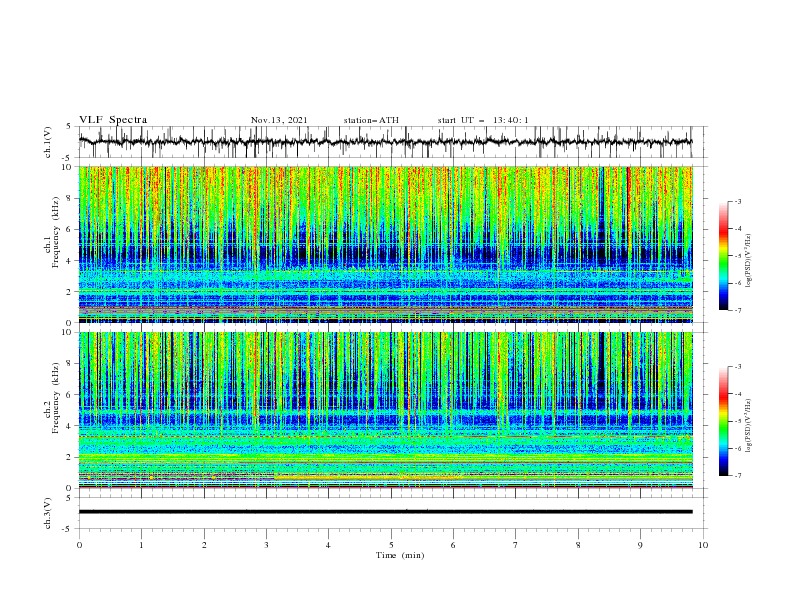
Task: Click the "-7" tick on the ch.2 color bar
Action: (737, 476)
